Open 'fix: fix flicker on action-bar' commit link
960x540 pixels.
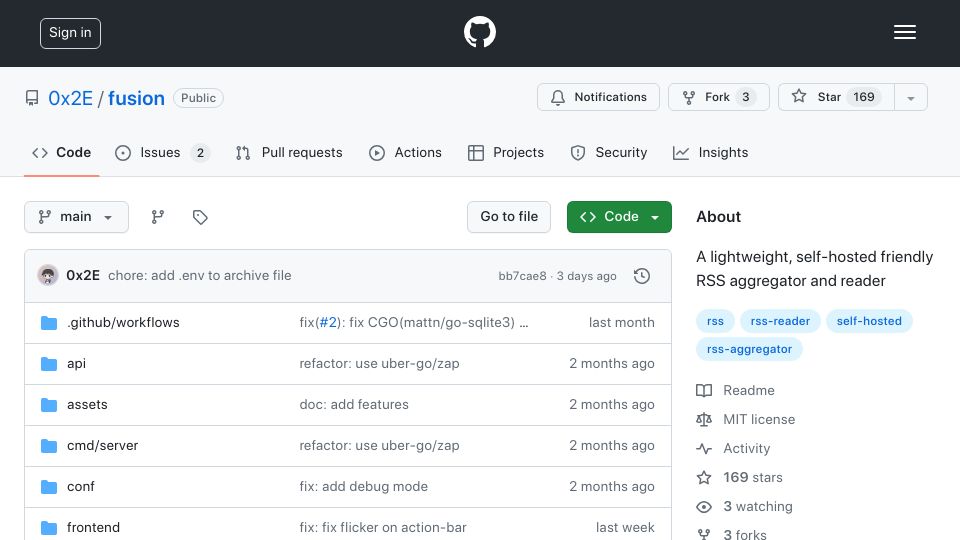tap(383, 528)
